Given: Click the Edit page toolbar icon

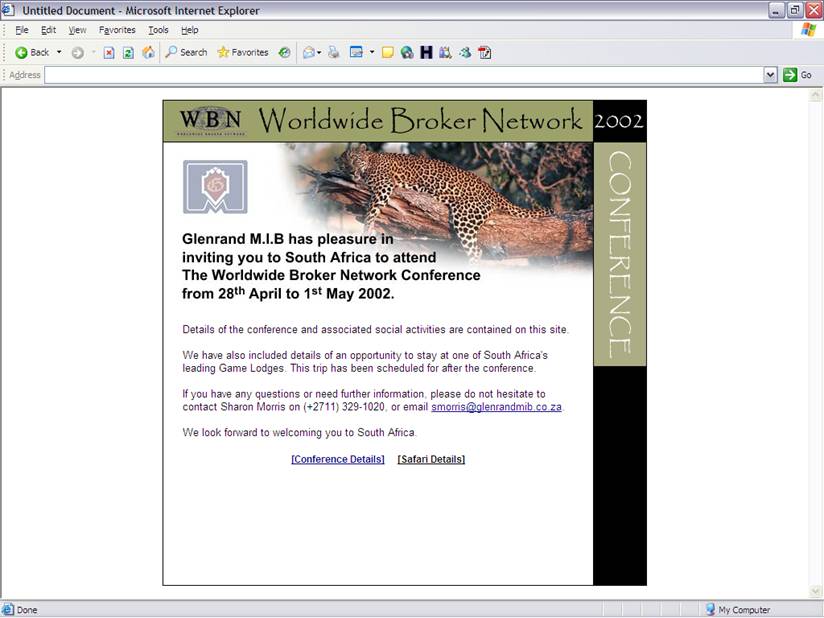Looking at the screenshot, I should (x=356, y=52).
